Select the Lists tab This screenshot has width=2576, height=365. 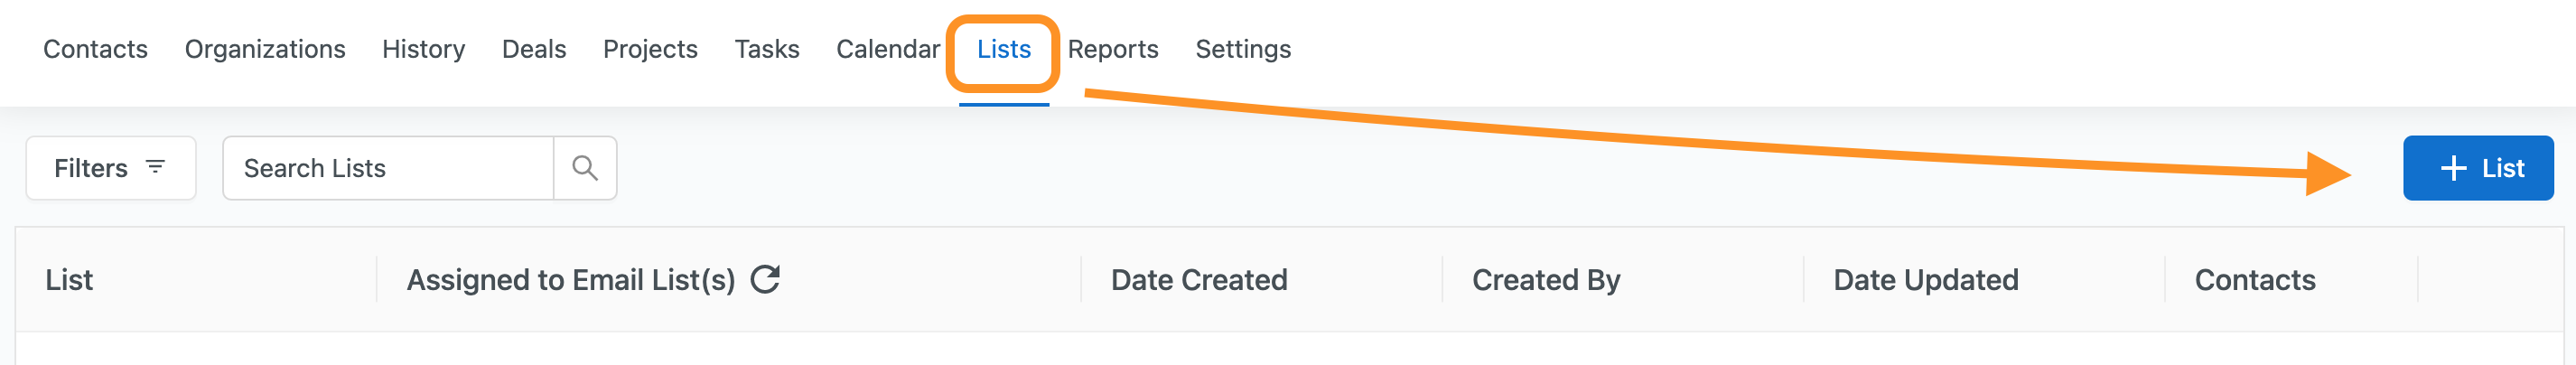1004,49
